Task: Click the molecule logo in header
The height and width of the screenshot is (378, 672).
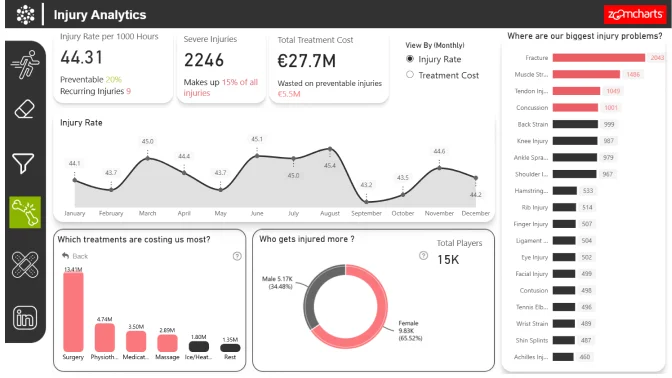Action: point(25,15)
